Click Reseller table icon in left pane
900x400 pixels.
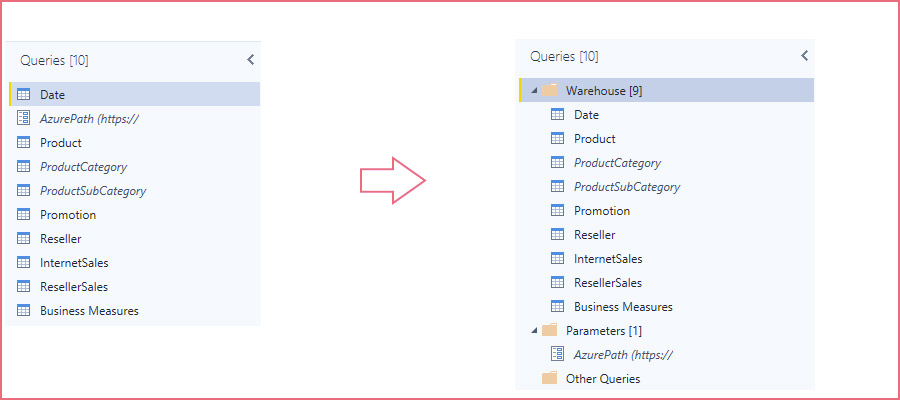[24, 238]
